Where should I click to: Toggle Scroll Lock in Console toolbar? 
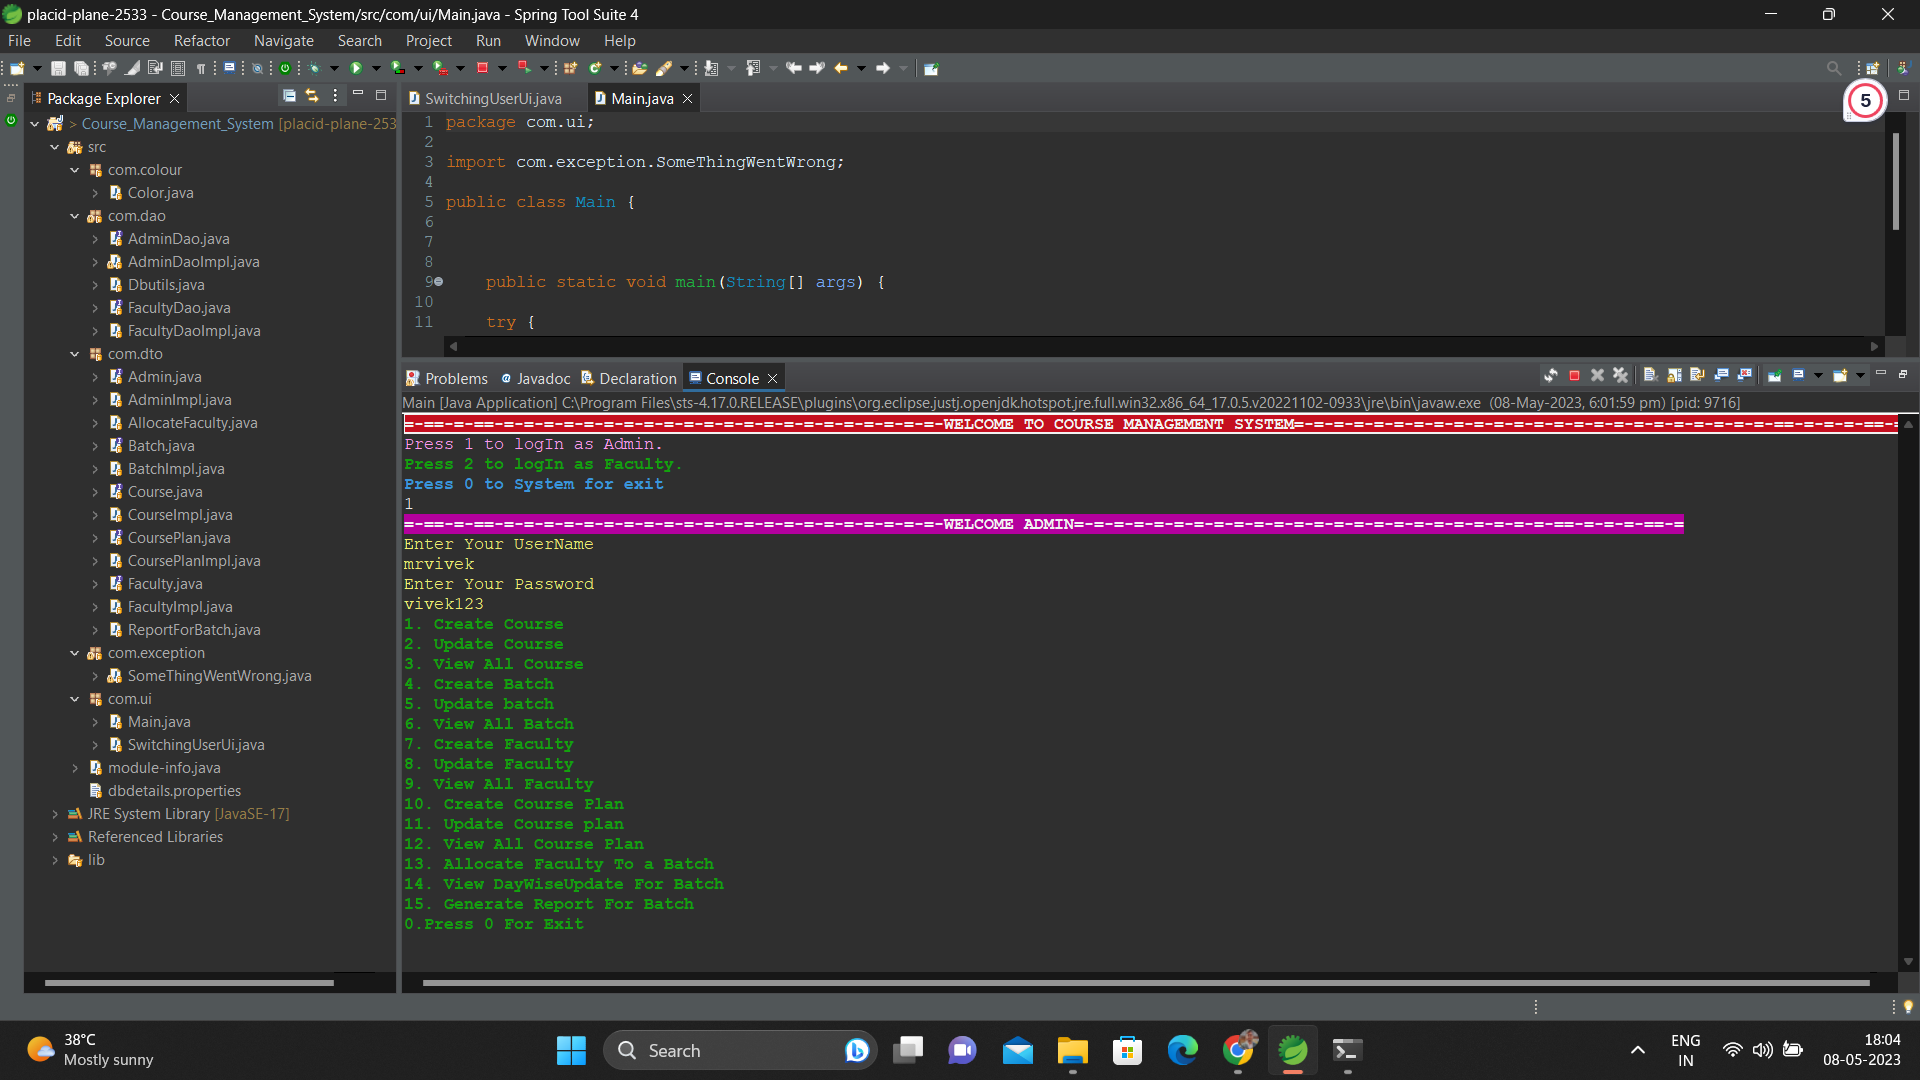click(x=1674, y=375)
